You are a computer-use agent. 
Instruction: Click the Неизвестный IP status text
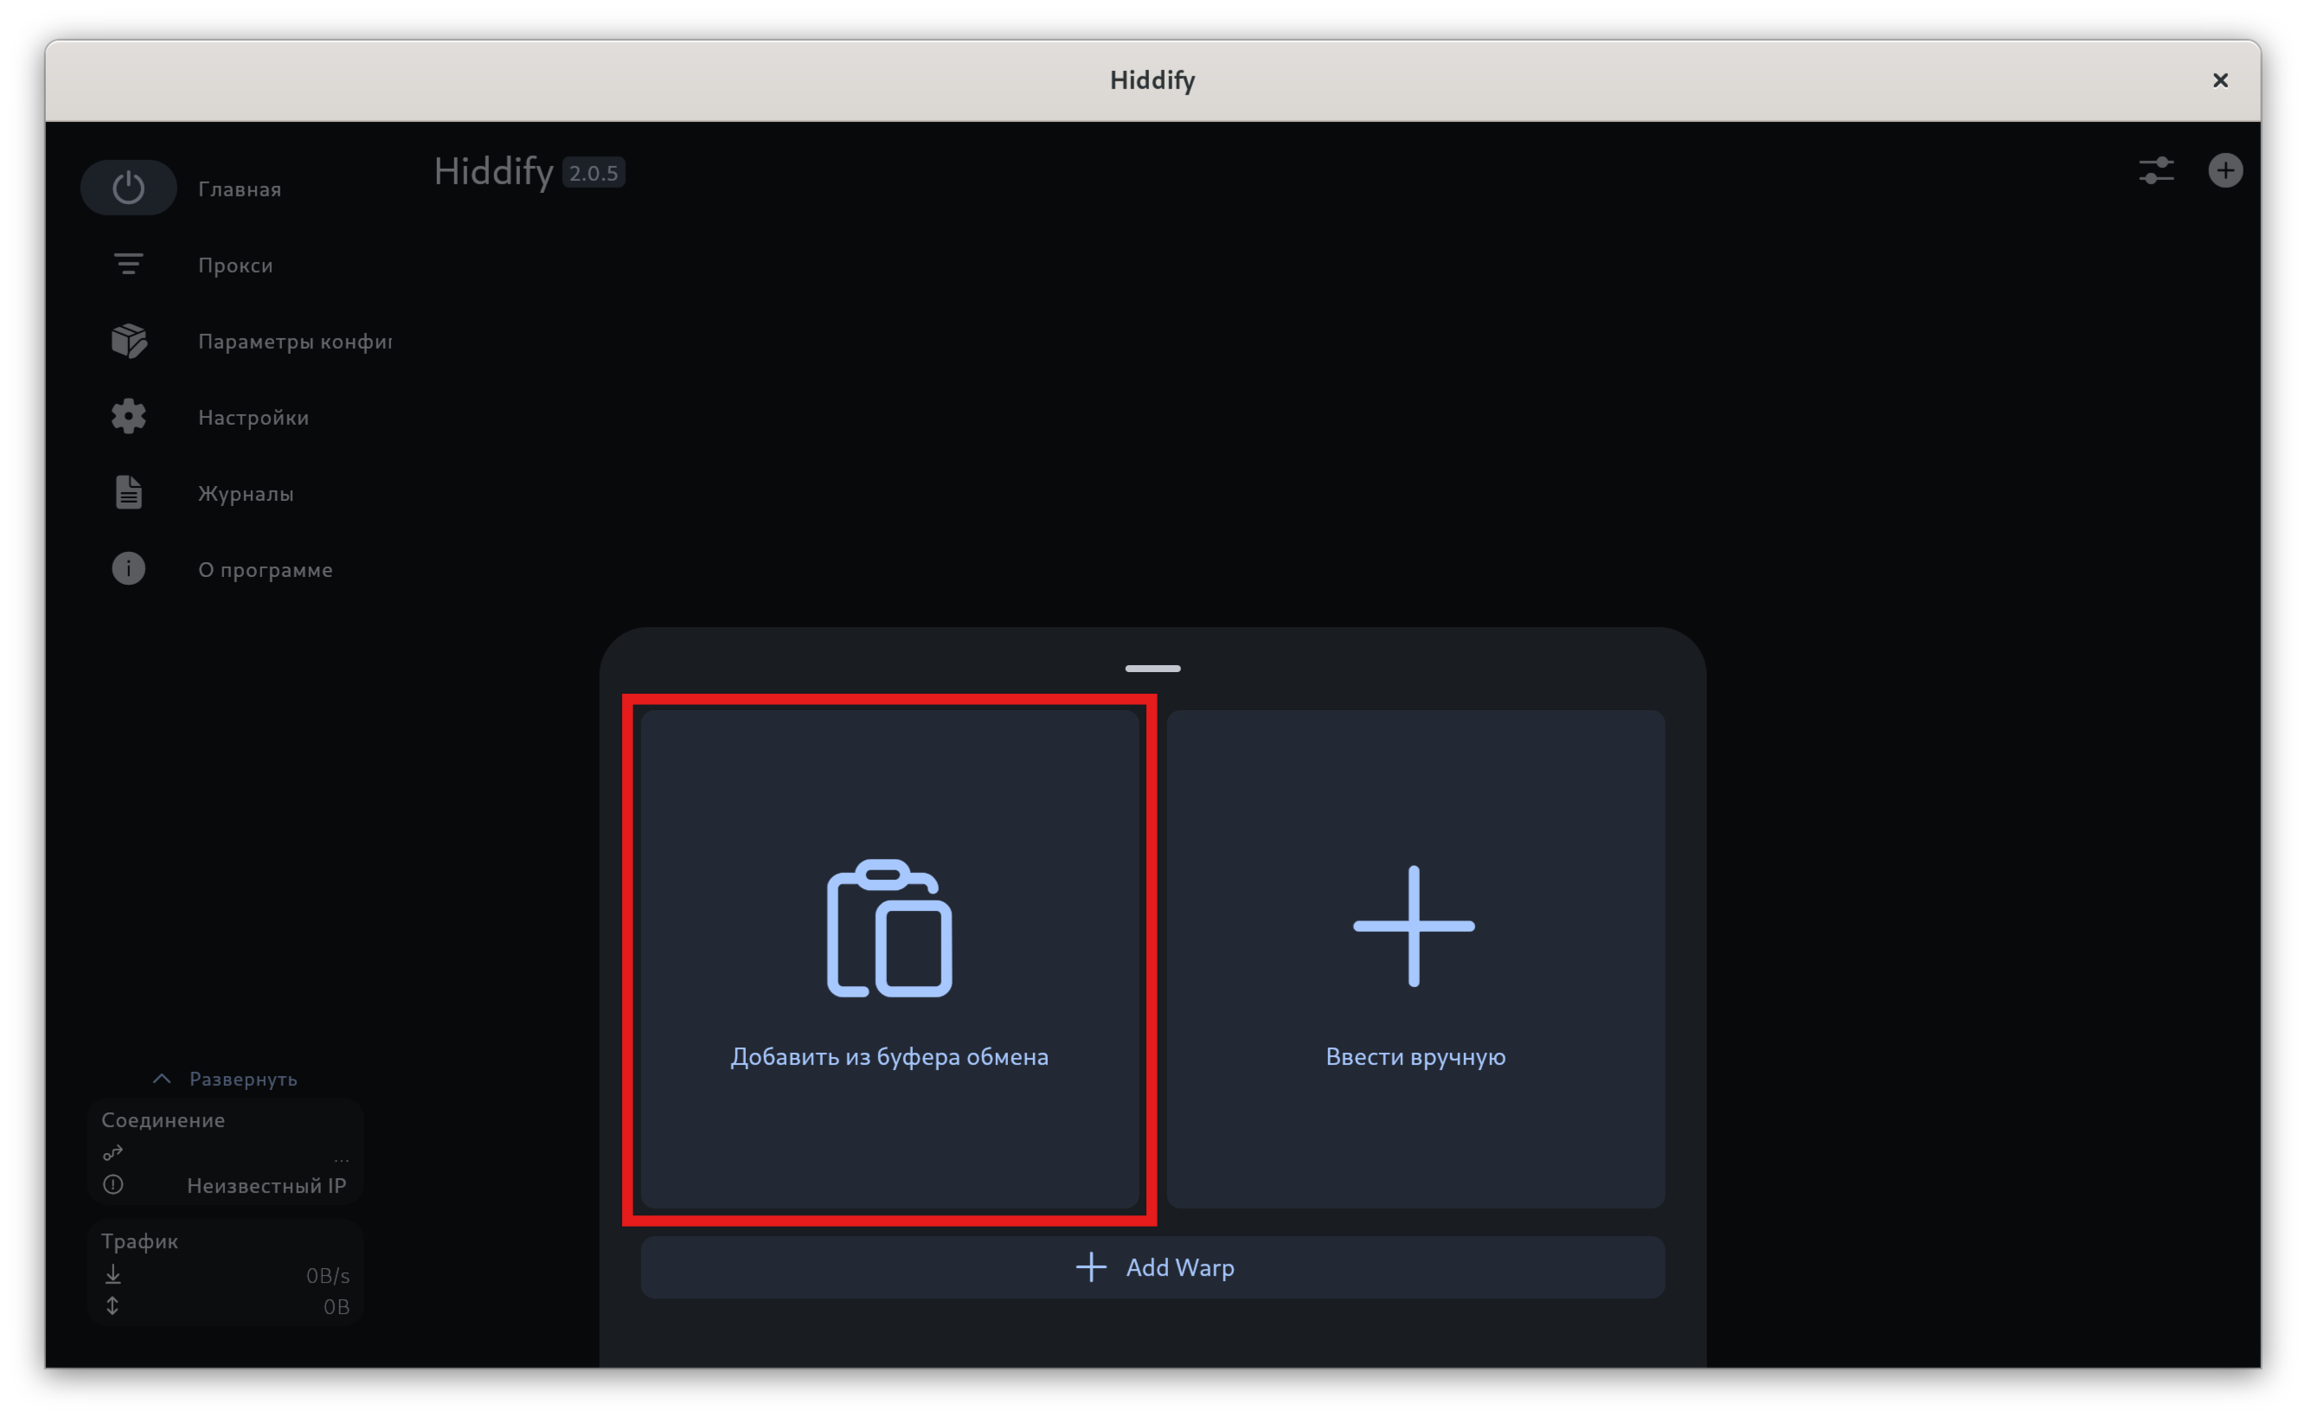(x=266, y=1186)
